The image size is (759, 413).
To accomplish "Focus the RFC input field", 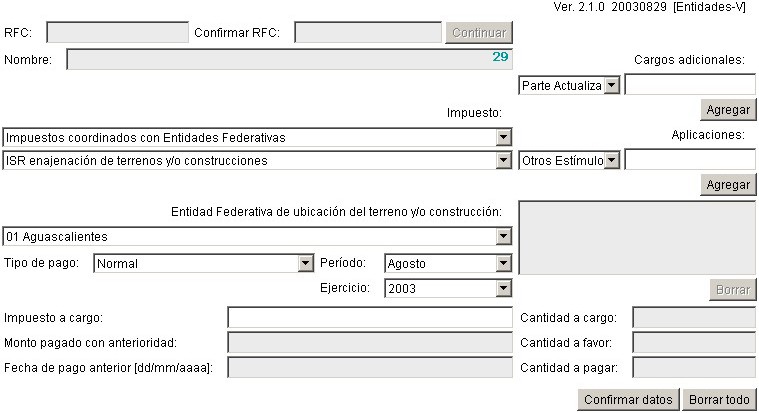I will point(117,33).
